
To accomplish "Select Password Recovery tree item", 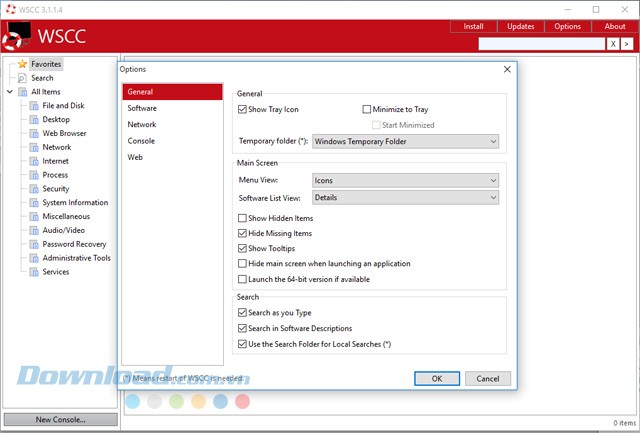I will pos(74,244).
